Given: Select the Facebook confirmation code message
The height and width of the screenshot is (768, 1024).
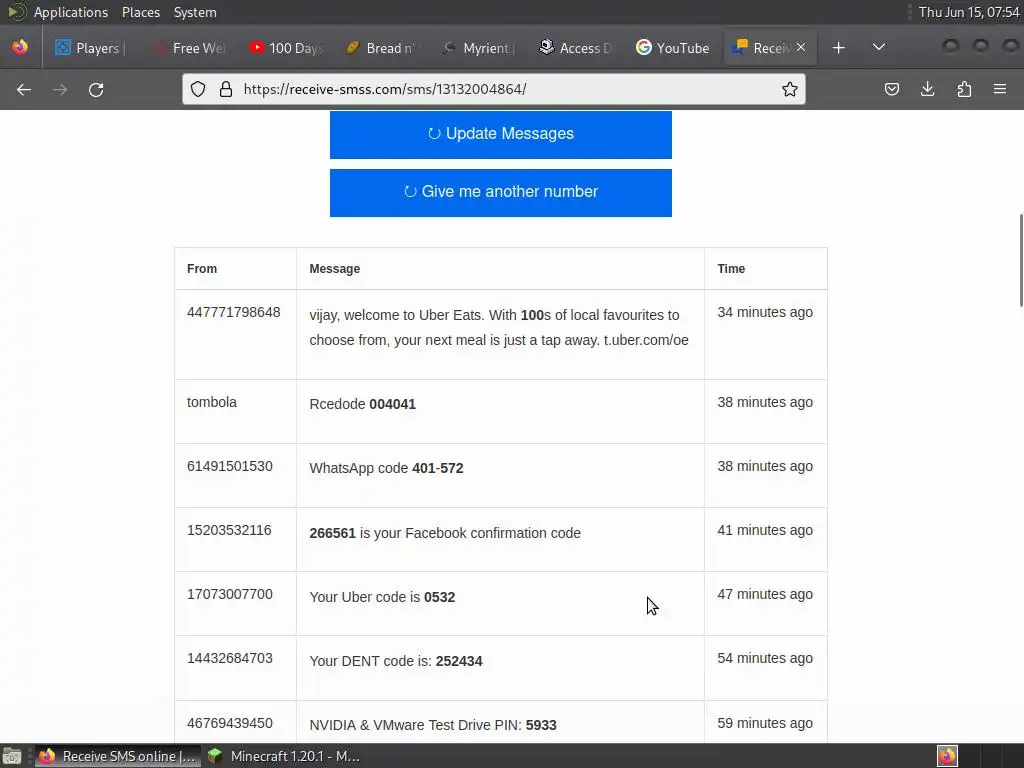Looking at the screenshot, I should click(x=445, y=533).
